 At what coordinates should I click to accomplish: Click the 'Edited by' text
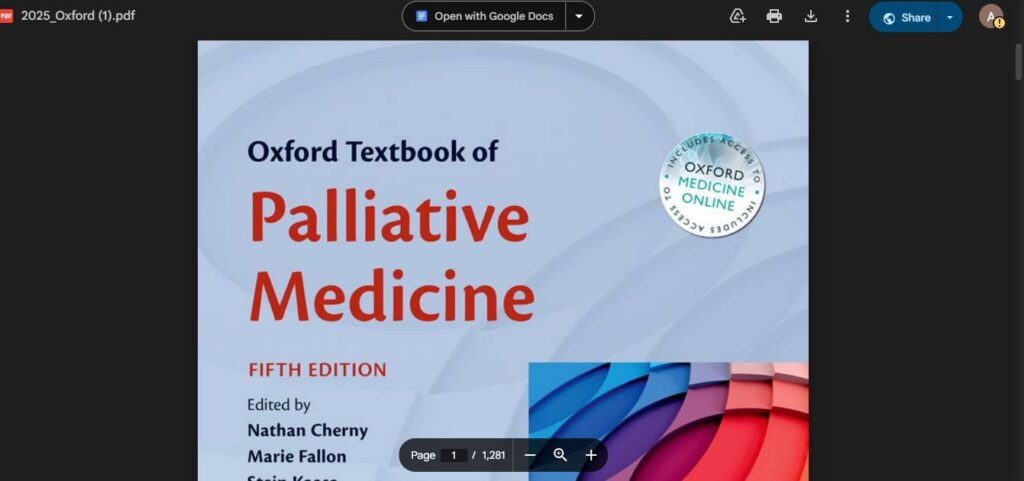pos(278,405)
